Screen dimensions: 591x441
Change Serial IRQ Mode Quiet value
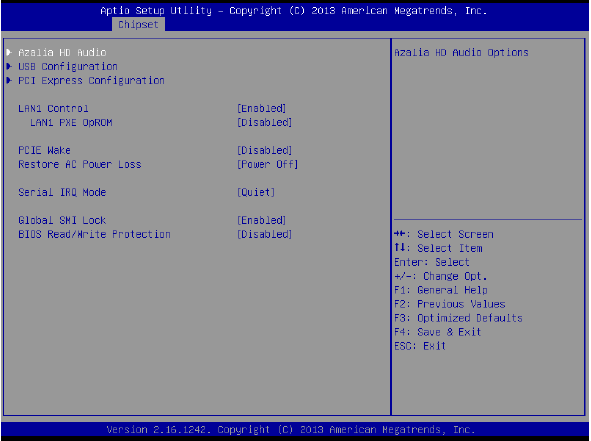tap(256, 192)
